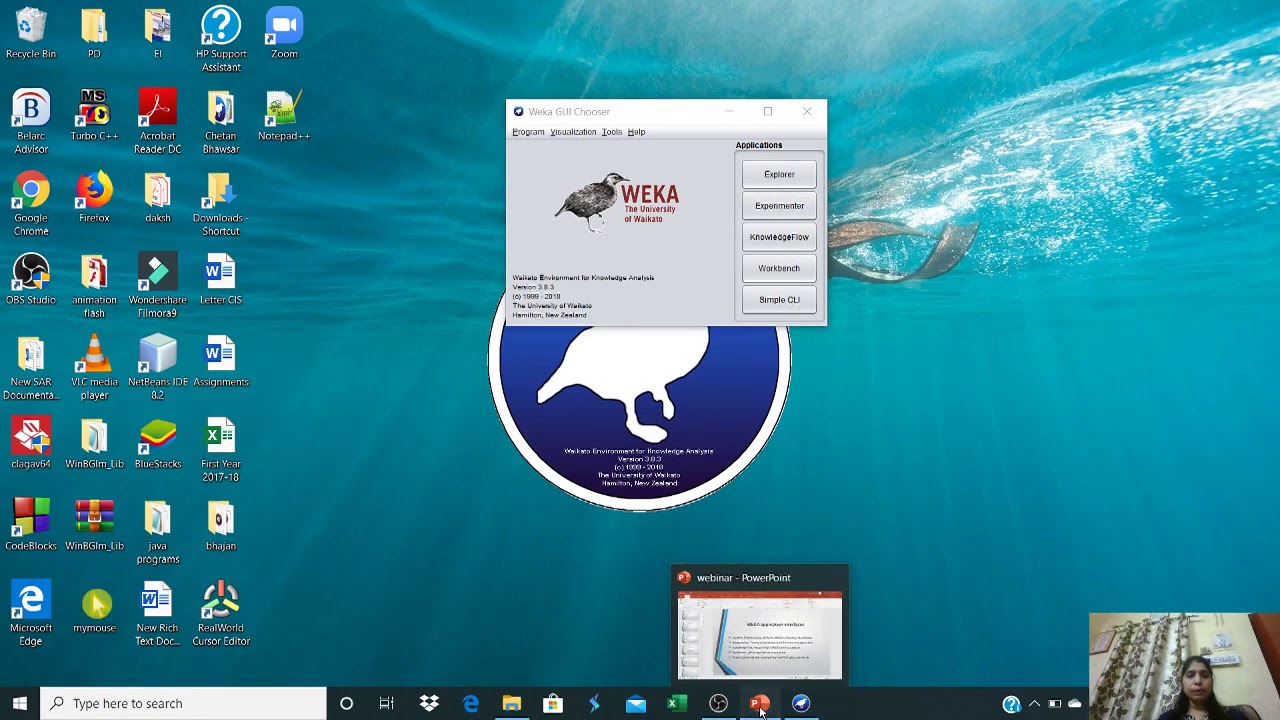Click the Cortana circle in taskbar
The height and width of the screenshot is (720, 1280).
346,703
